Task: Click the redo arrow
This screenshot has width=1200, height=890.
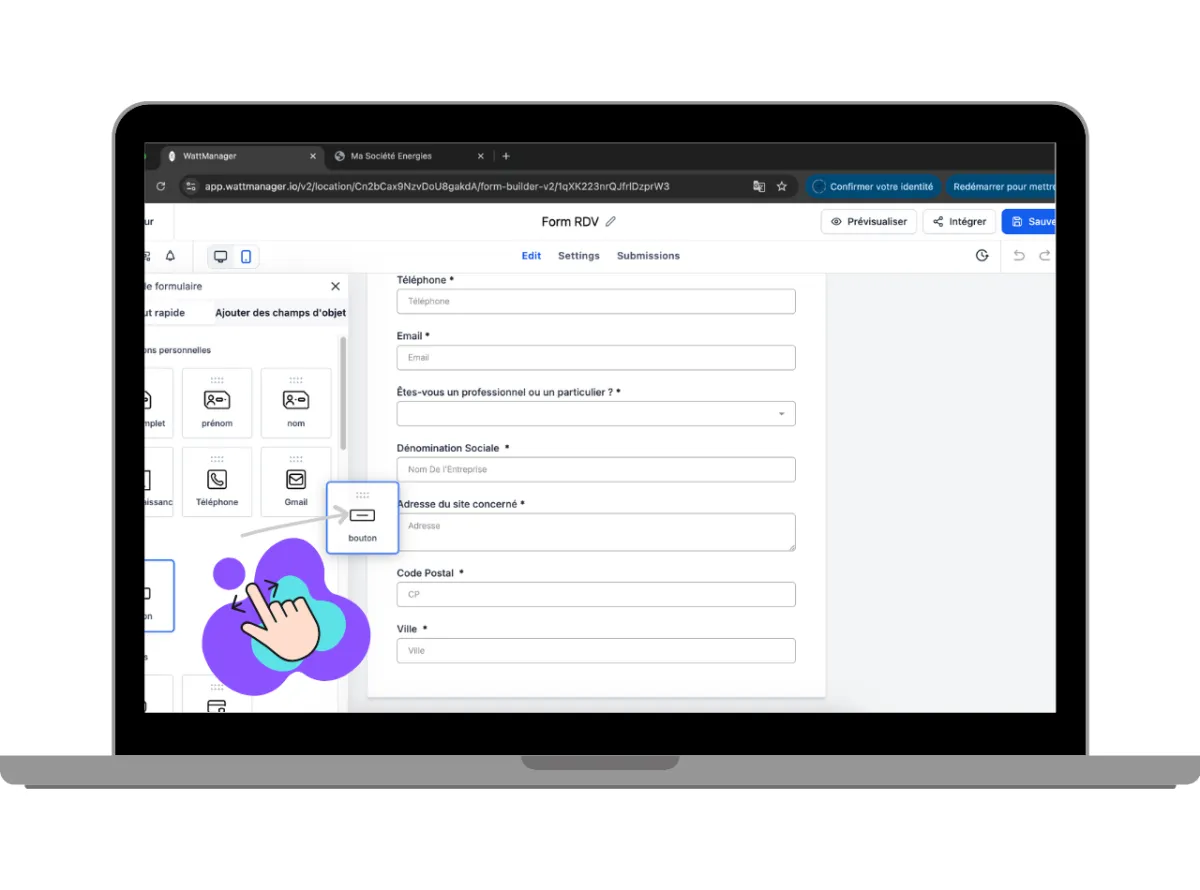Action: coord(1045,256)
